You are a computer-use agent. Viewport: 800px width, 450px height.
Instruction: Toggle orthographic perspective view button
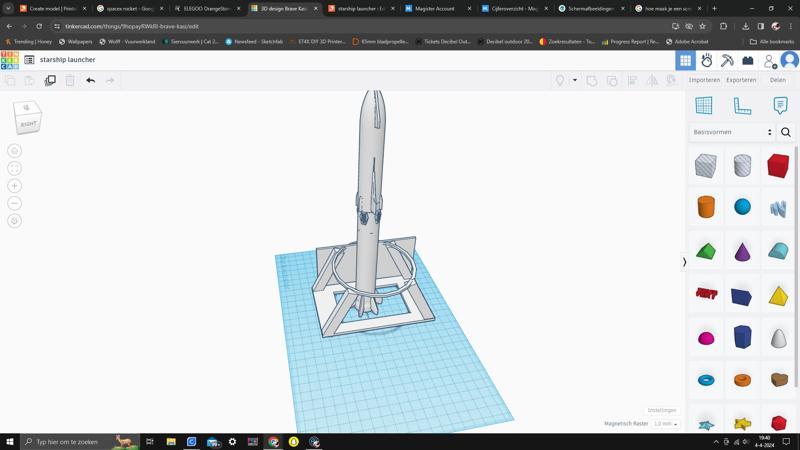click(x=14, y=221)
